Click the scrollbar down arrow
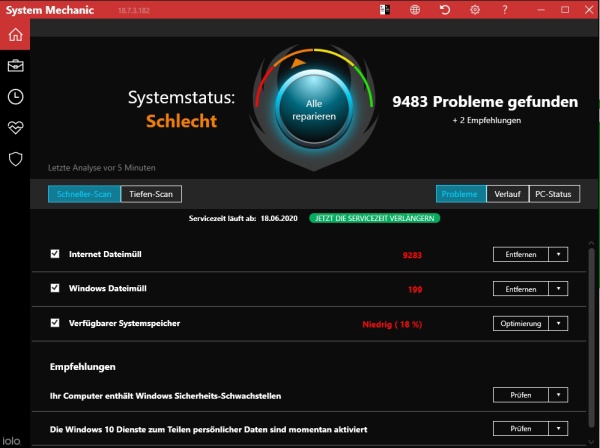The height and width of the screenshot is (448, 600). pyautogui.click(x=591, y=443)
